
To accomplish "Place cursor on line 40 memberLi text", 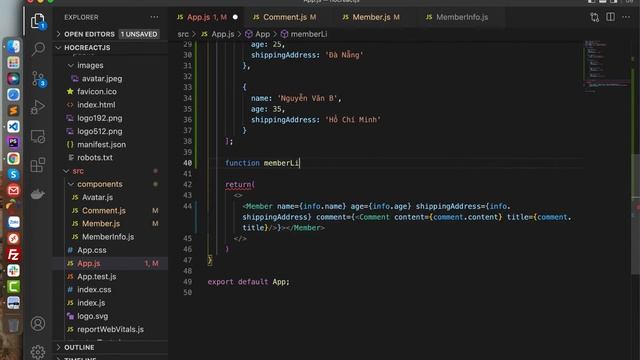I will pos(281,163).
